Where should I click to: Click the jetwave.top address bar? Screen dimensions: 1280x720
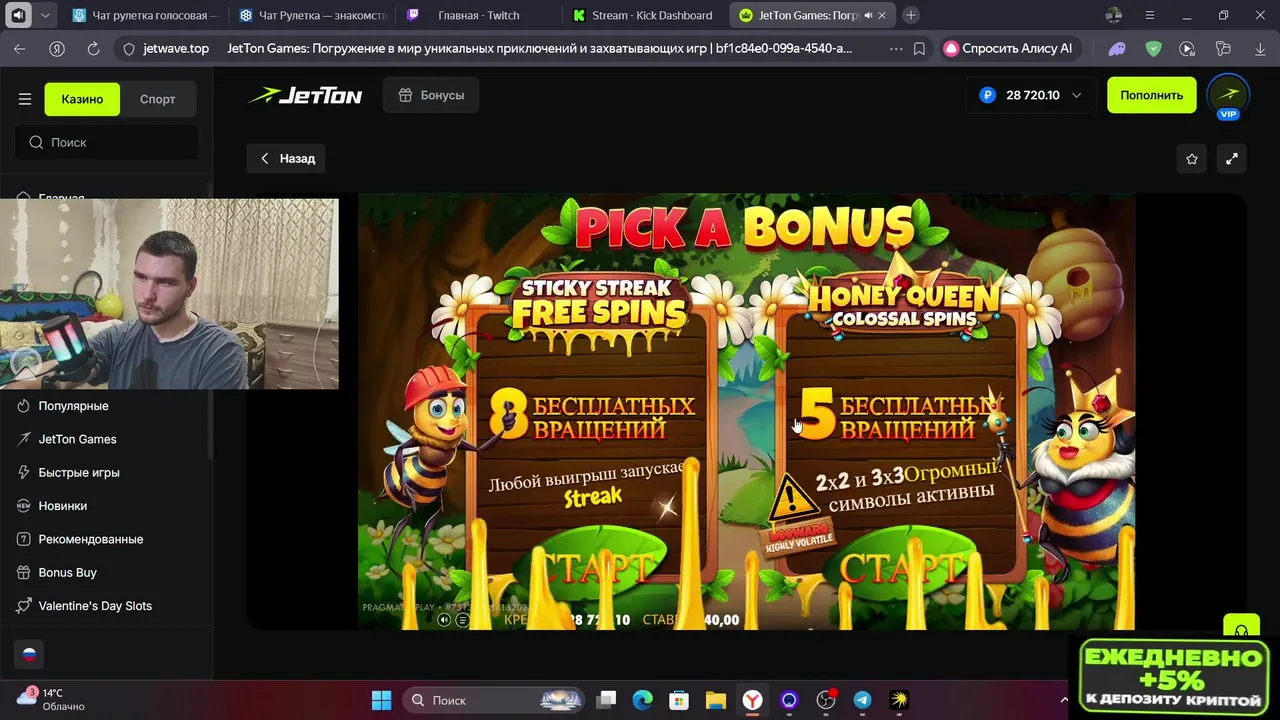coord(175,48)
